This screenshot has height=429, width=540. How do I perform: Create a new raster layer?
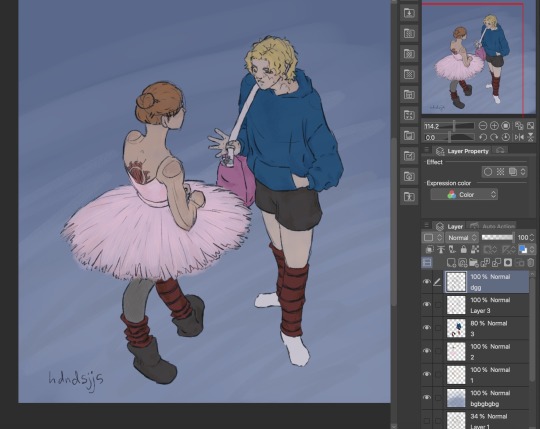tap(451, 263)
